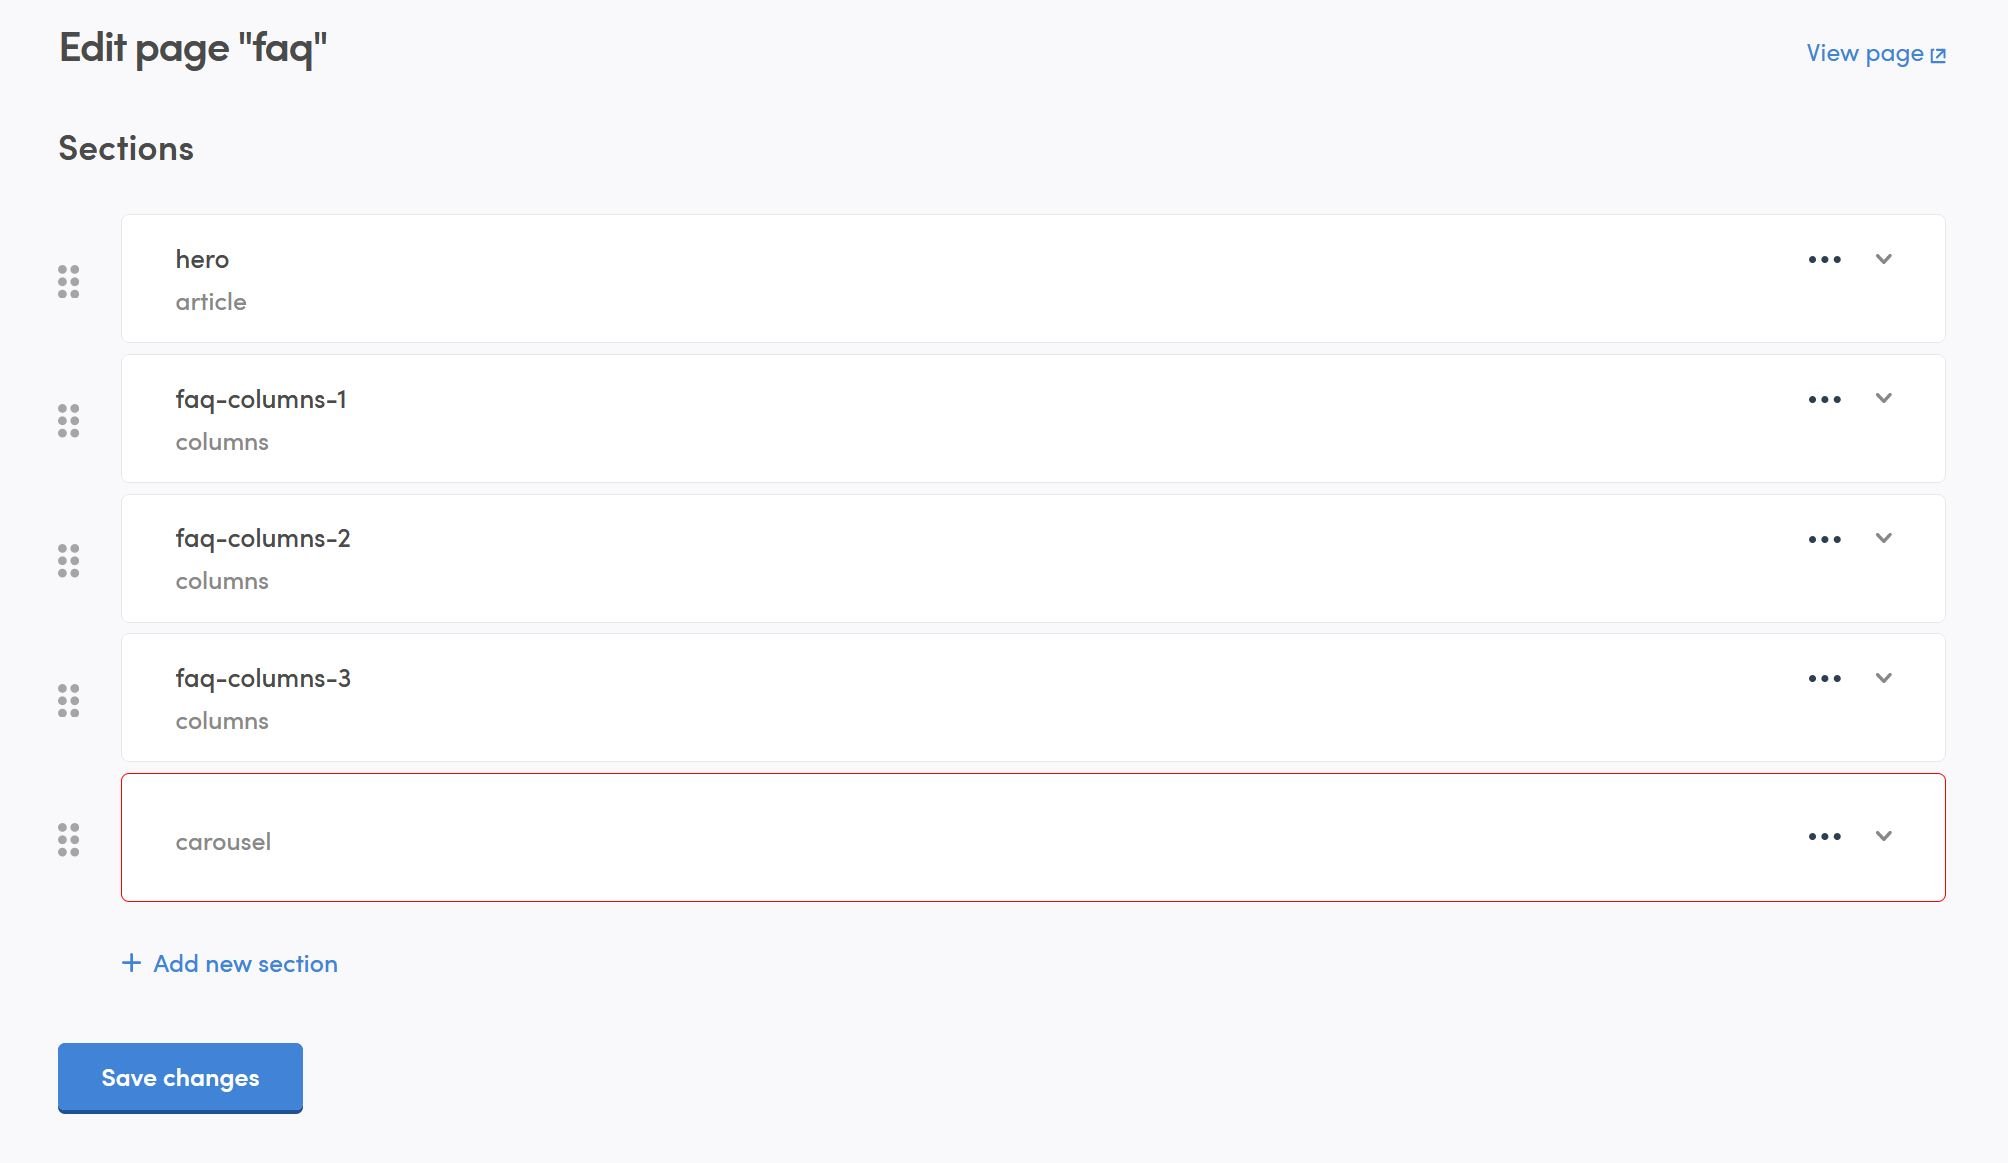Click the hero section title

click(202, 260)
